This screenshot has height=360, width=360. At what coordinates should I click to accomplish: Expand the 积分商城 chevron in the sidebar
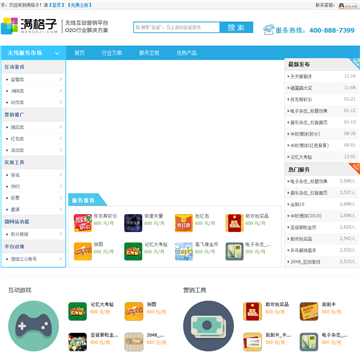pyautogui.click(x=61, y=234)
